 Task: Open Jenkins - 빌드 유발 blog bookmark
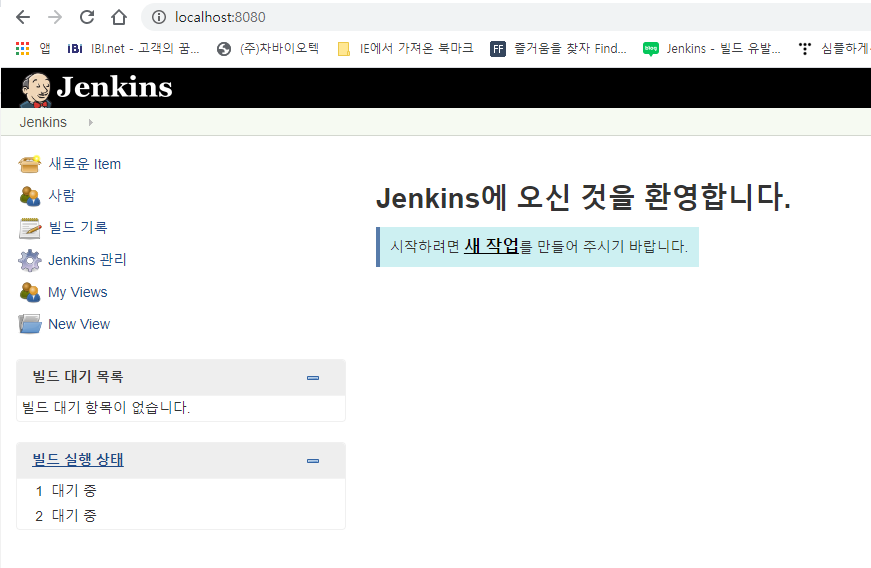(712, 49)
